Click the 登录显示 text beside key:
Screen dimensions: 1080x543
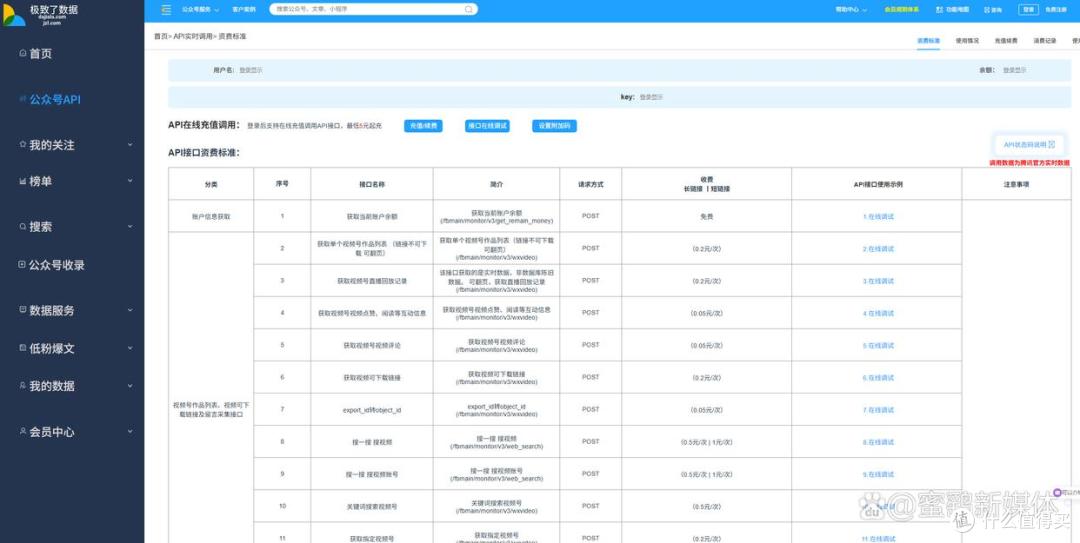[x=652, y=97]
